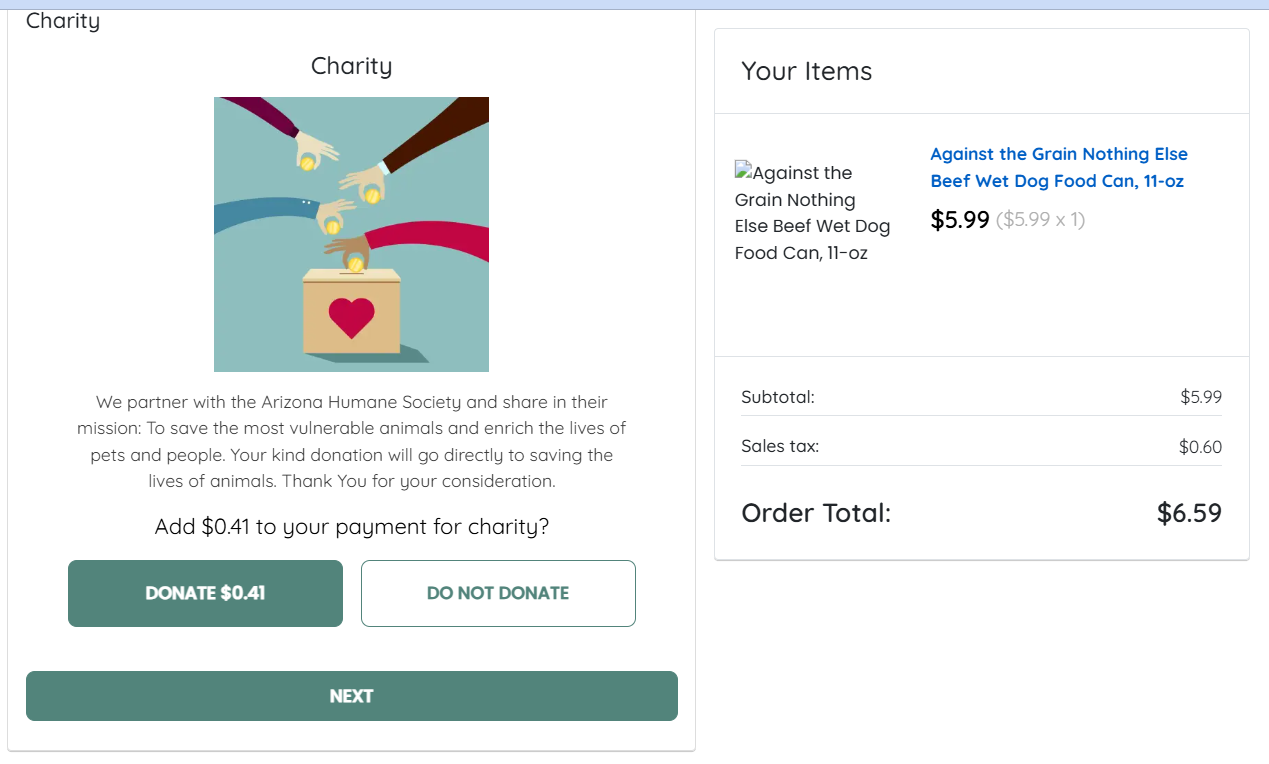Screen dimensions: 1269x764
Task: Click the Charity section title in the corner
Action: 63,20
